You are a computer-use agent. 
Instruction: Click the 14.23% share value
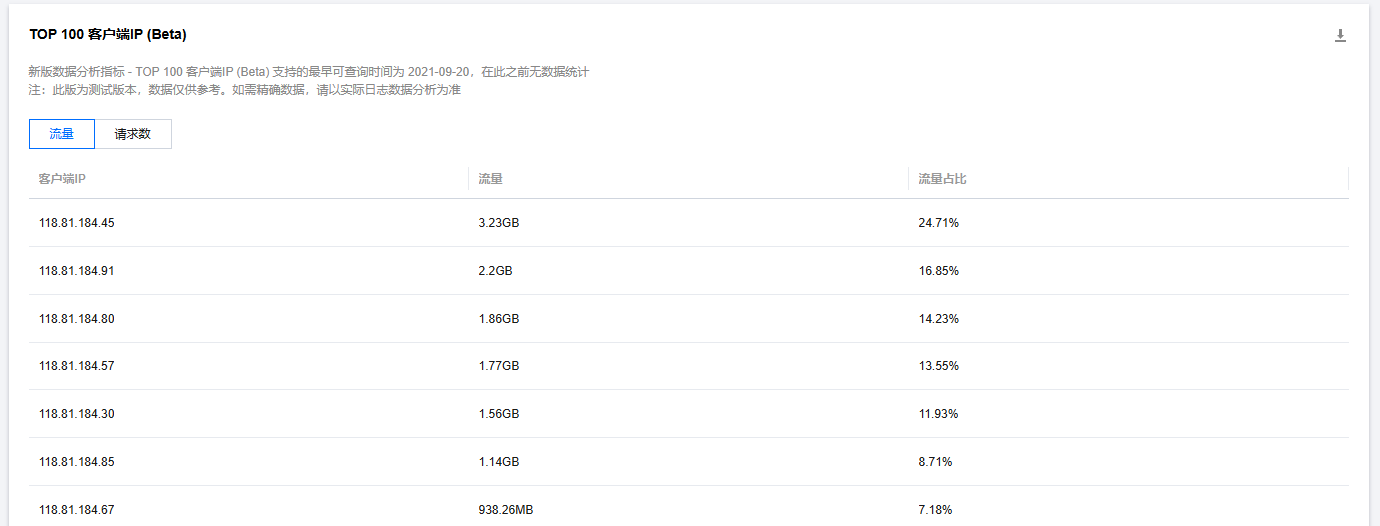click(x=938, y=319)
